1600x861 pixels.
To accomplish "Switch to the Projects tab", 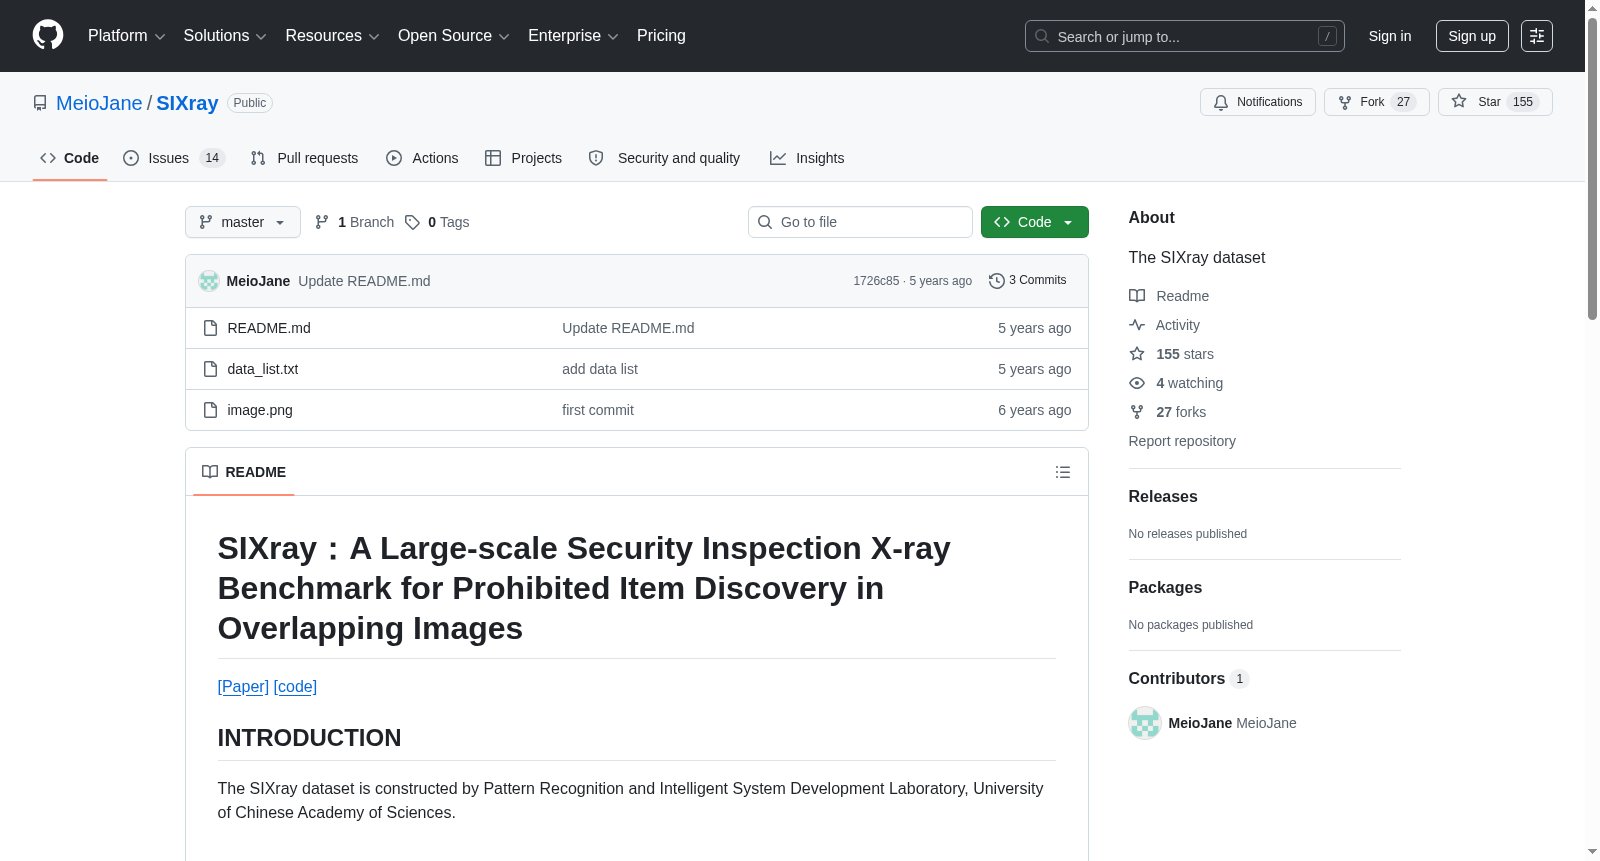I will pyautogui.click(x=523, y=158).
